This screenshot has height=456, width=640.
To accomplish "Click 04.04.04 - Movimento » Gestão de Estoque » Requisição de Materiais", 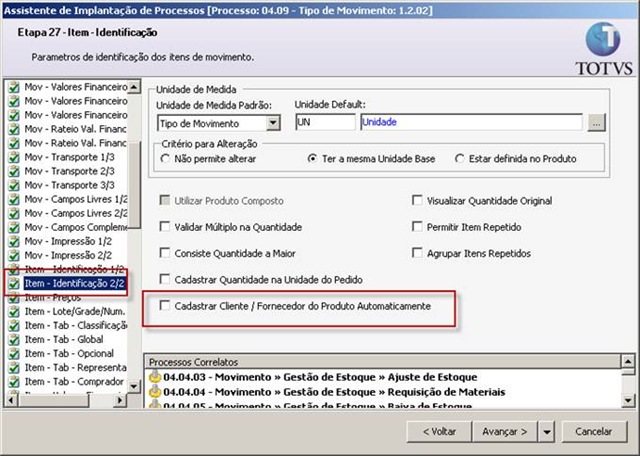I will pyautogui.click(x=334, y=392).
